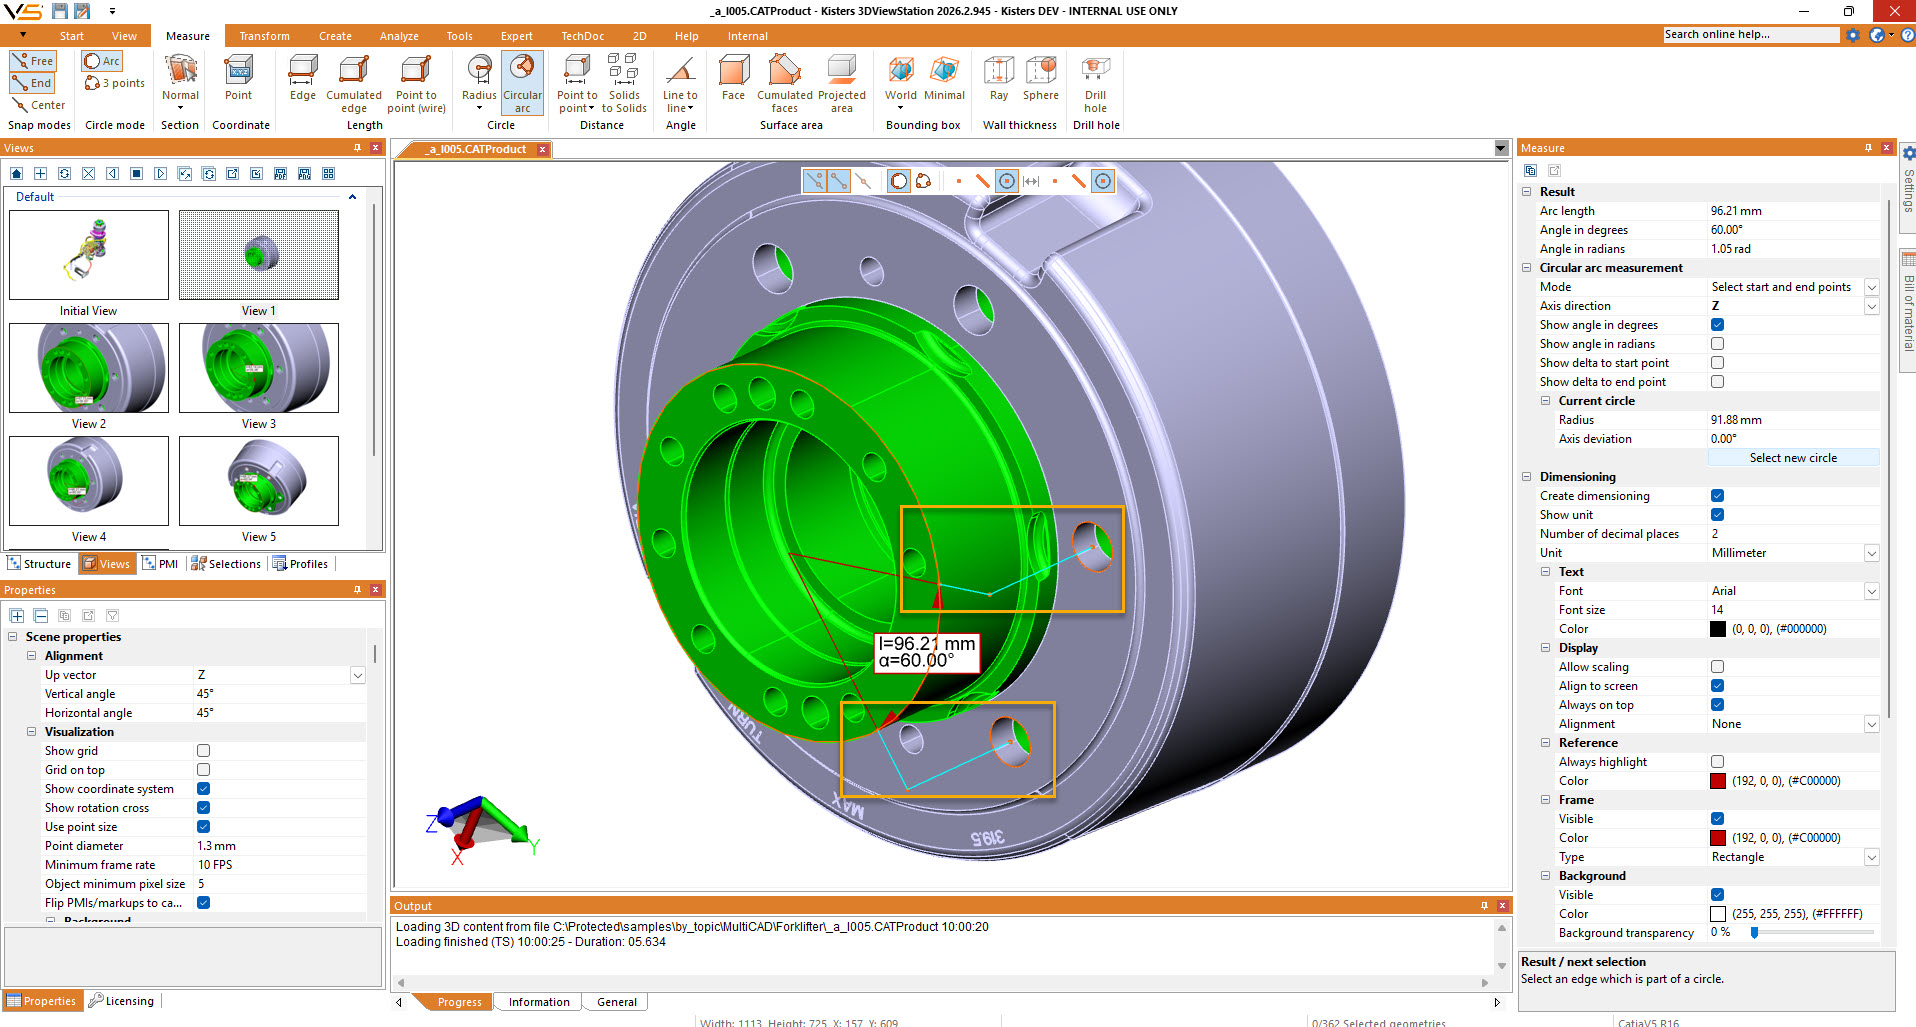Select the Face surface area tool

click(733, 78)
